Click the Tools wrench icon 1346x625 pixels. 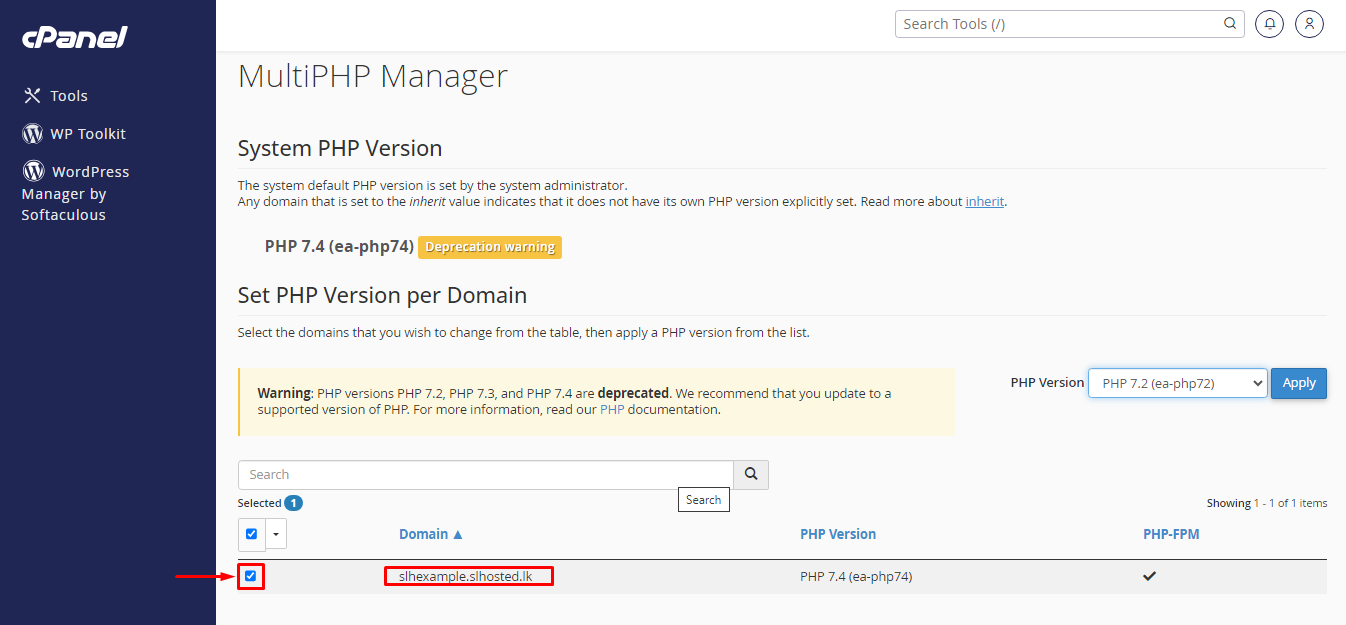(32, 96)
